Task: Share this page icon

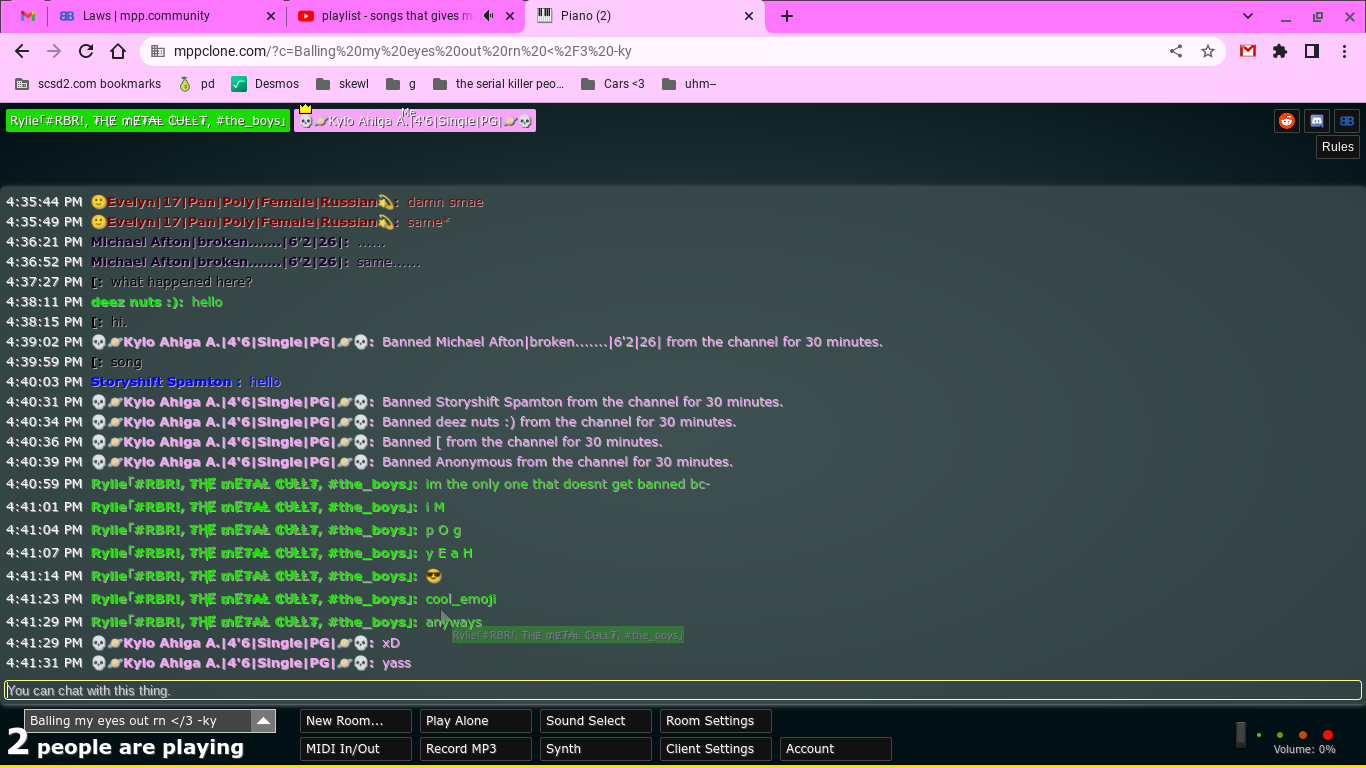Action: 1176,51
